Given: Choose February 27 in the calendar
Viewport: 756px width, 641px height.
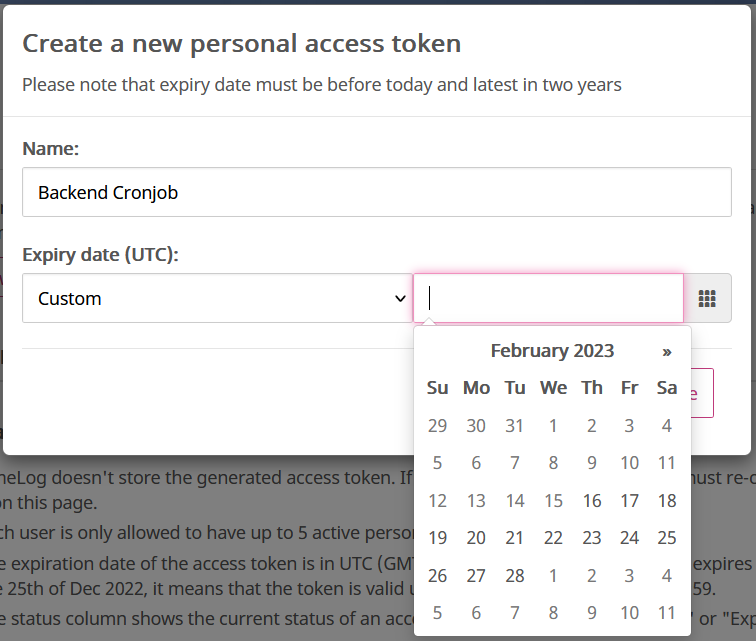Looking at the screenshot, I should point(476,576).
